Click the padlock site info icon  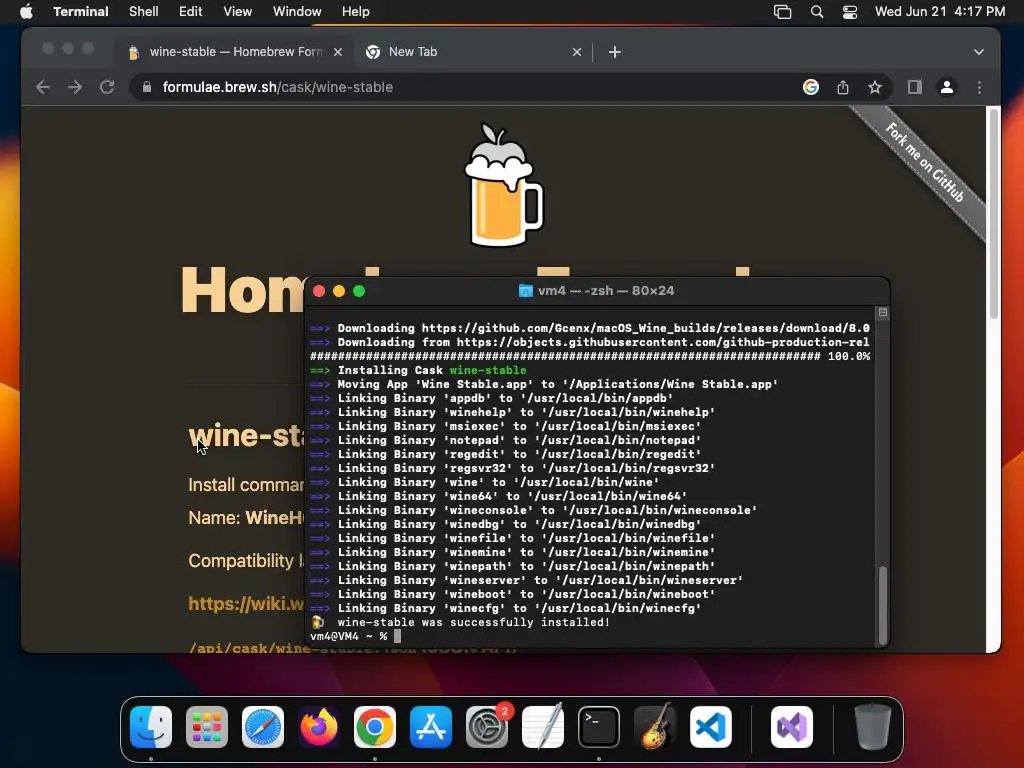[x=147, y=87]
